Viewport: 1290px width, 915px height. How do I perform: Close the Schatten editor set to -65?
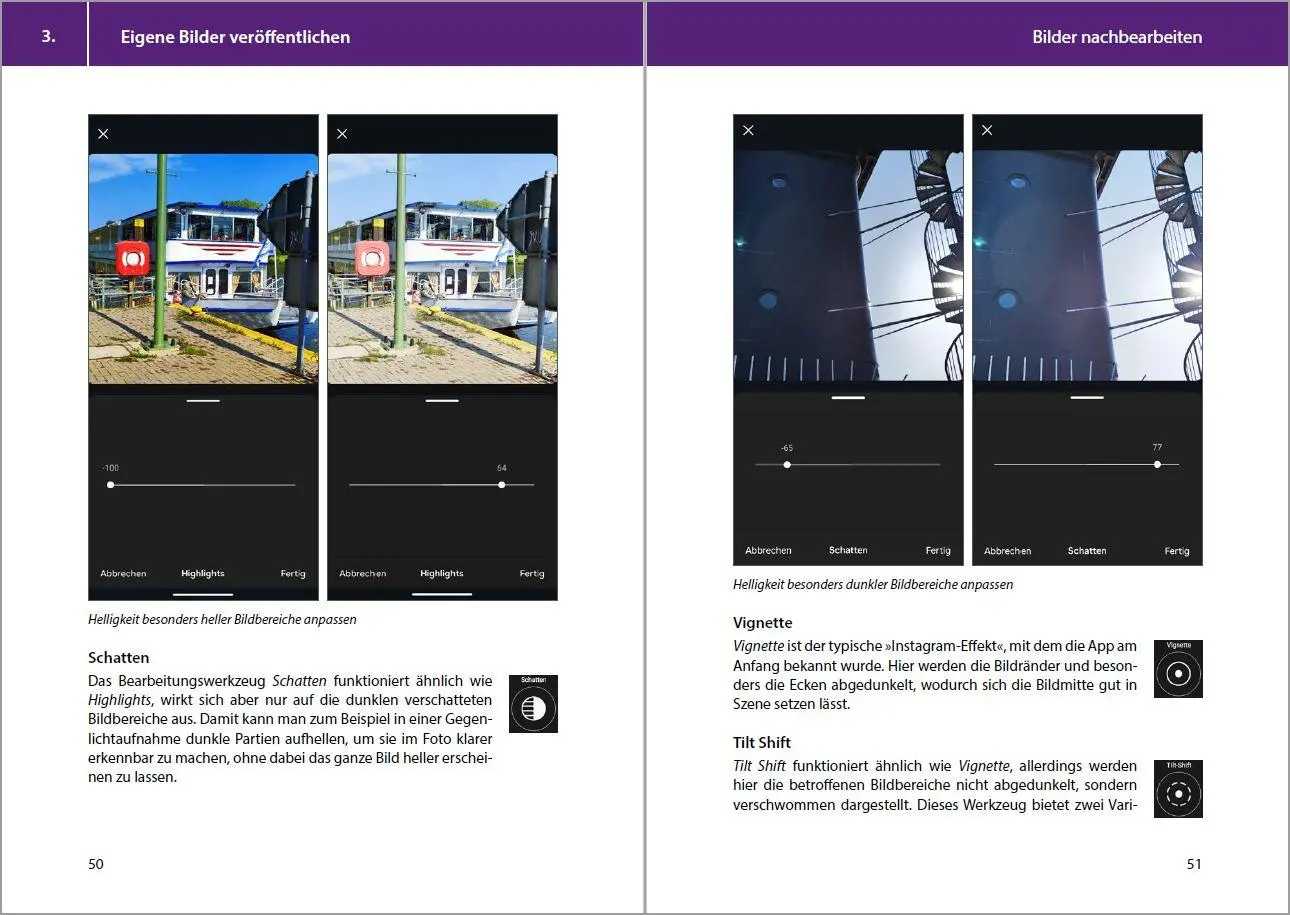click(x=748, y=130)
